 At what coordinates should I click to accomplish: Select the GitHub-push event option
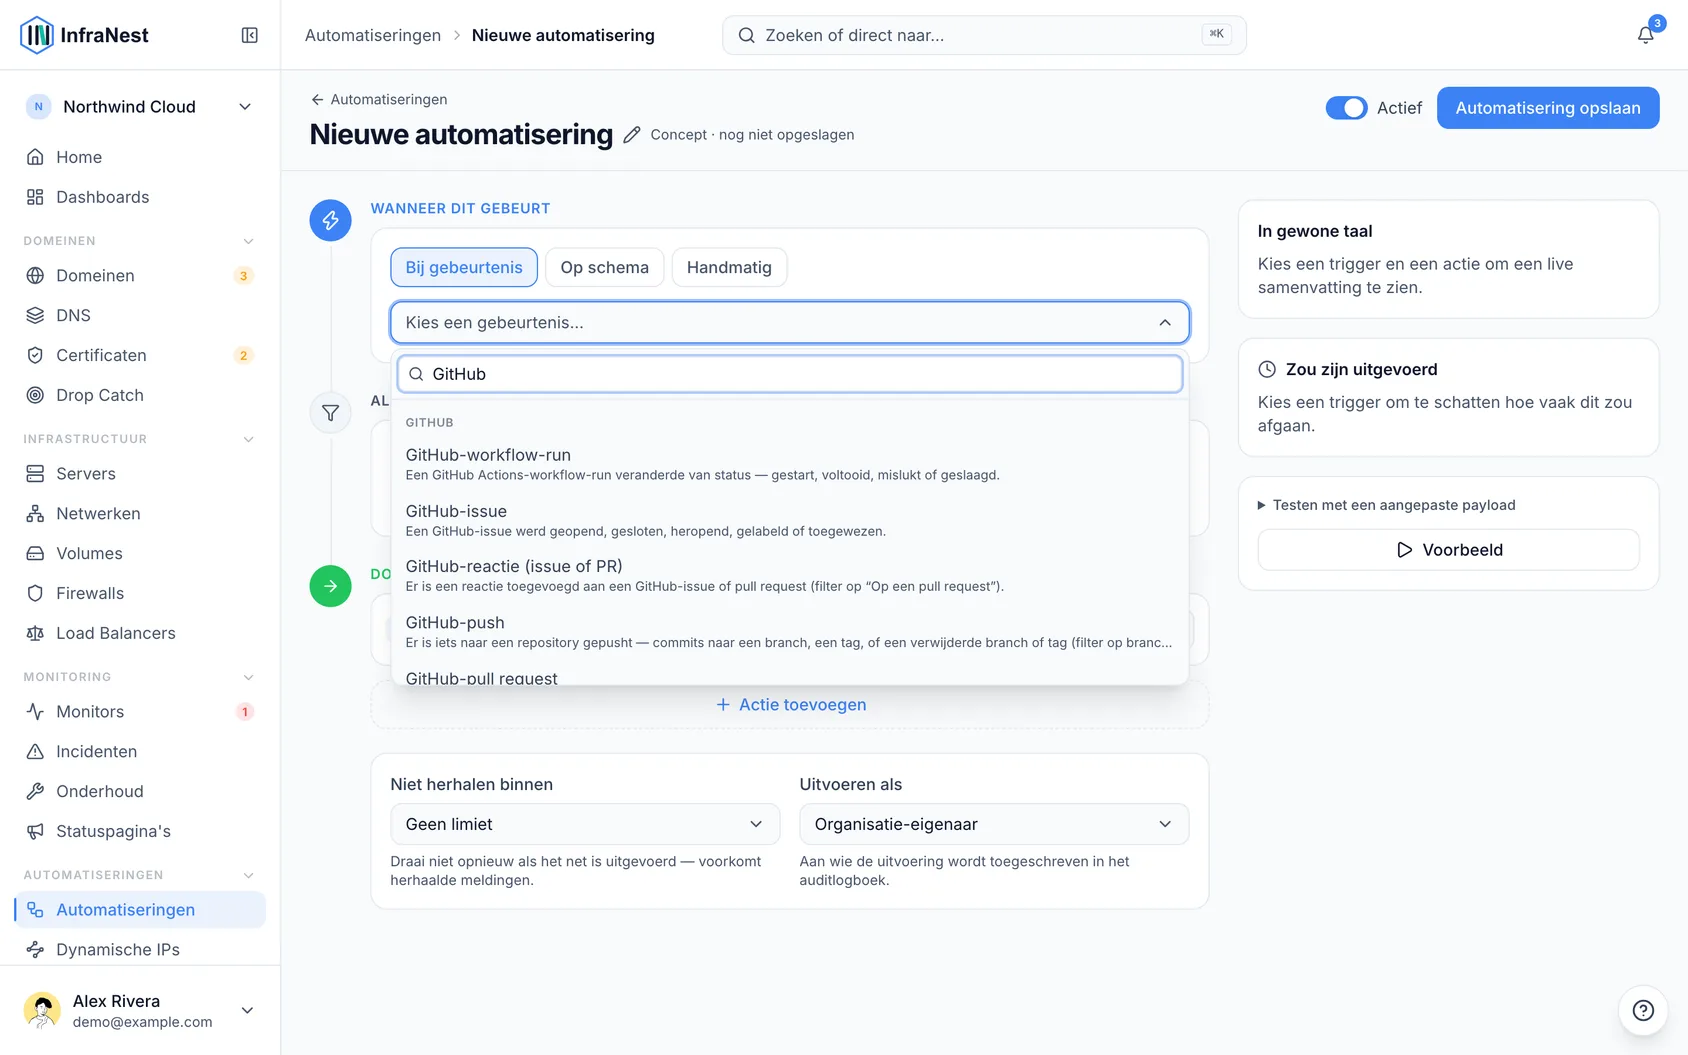click(789, 631)
